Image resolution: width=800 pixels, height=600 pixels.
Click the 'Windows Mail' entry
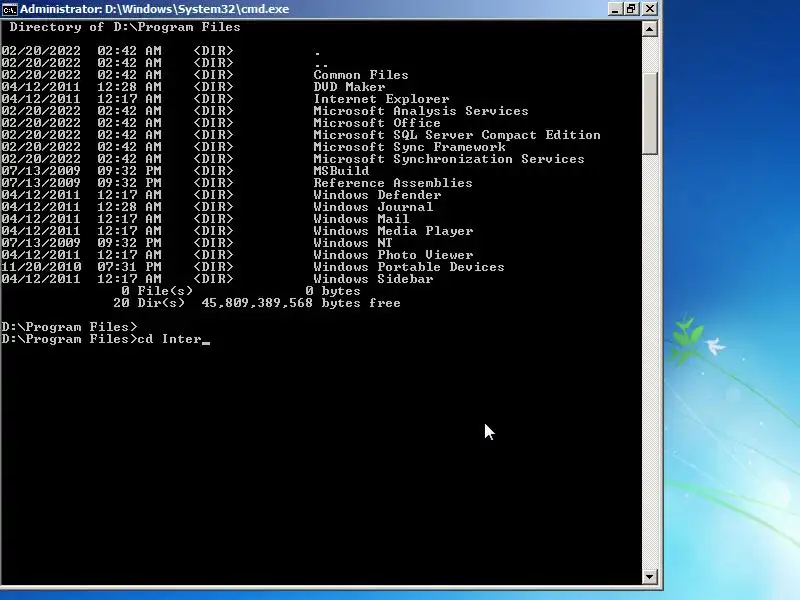(361, 219)
